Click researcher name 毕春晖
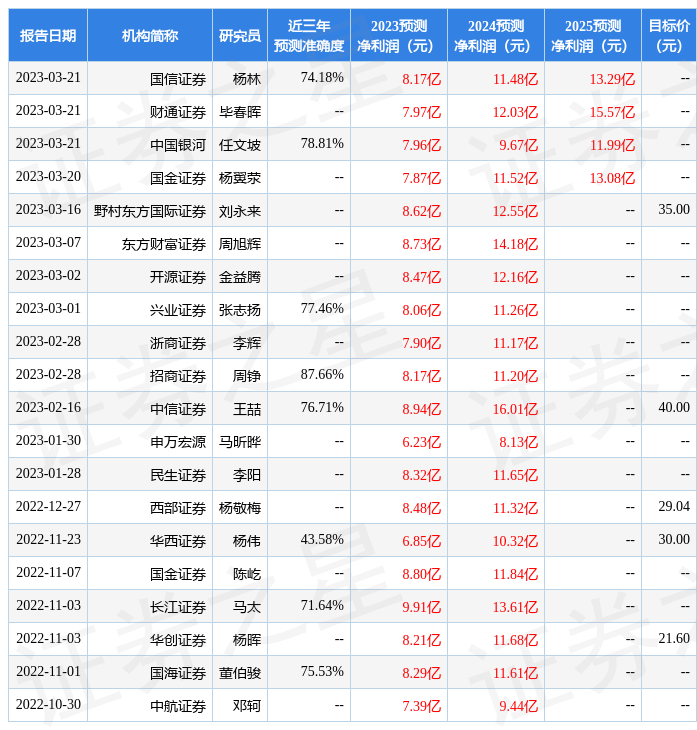 click(x=240, y=112)
